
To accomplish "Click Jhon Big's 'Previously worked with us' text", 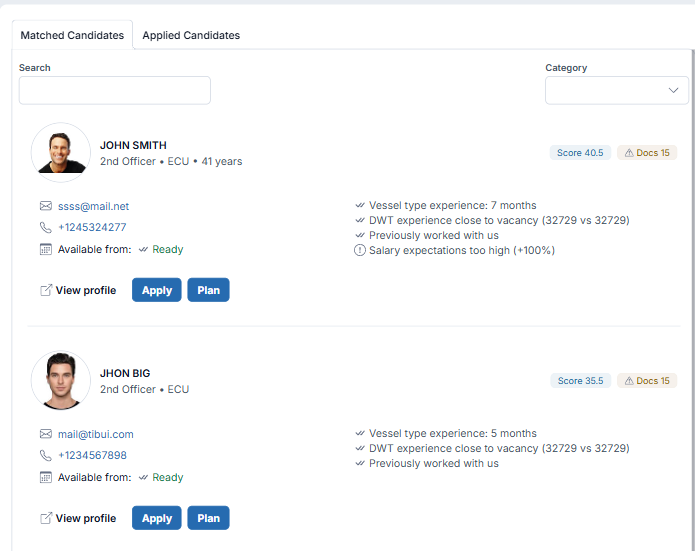I will [434, 463].
